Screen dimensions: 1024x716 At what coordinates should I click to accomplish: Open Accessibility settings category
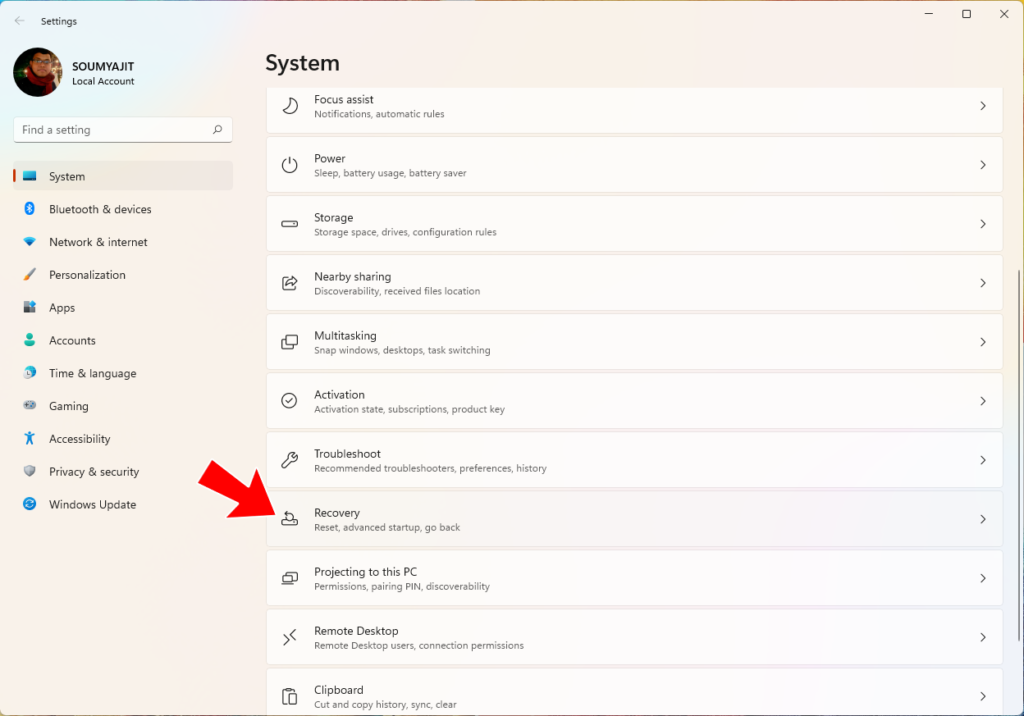pyautogui.click(x=123, y=438)
